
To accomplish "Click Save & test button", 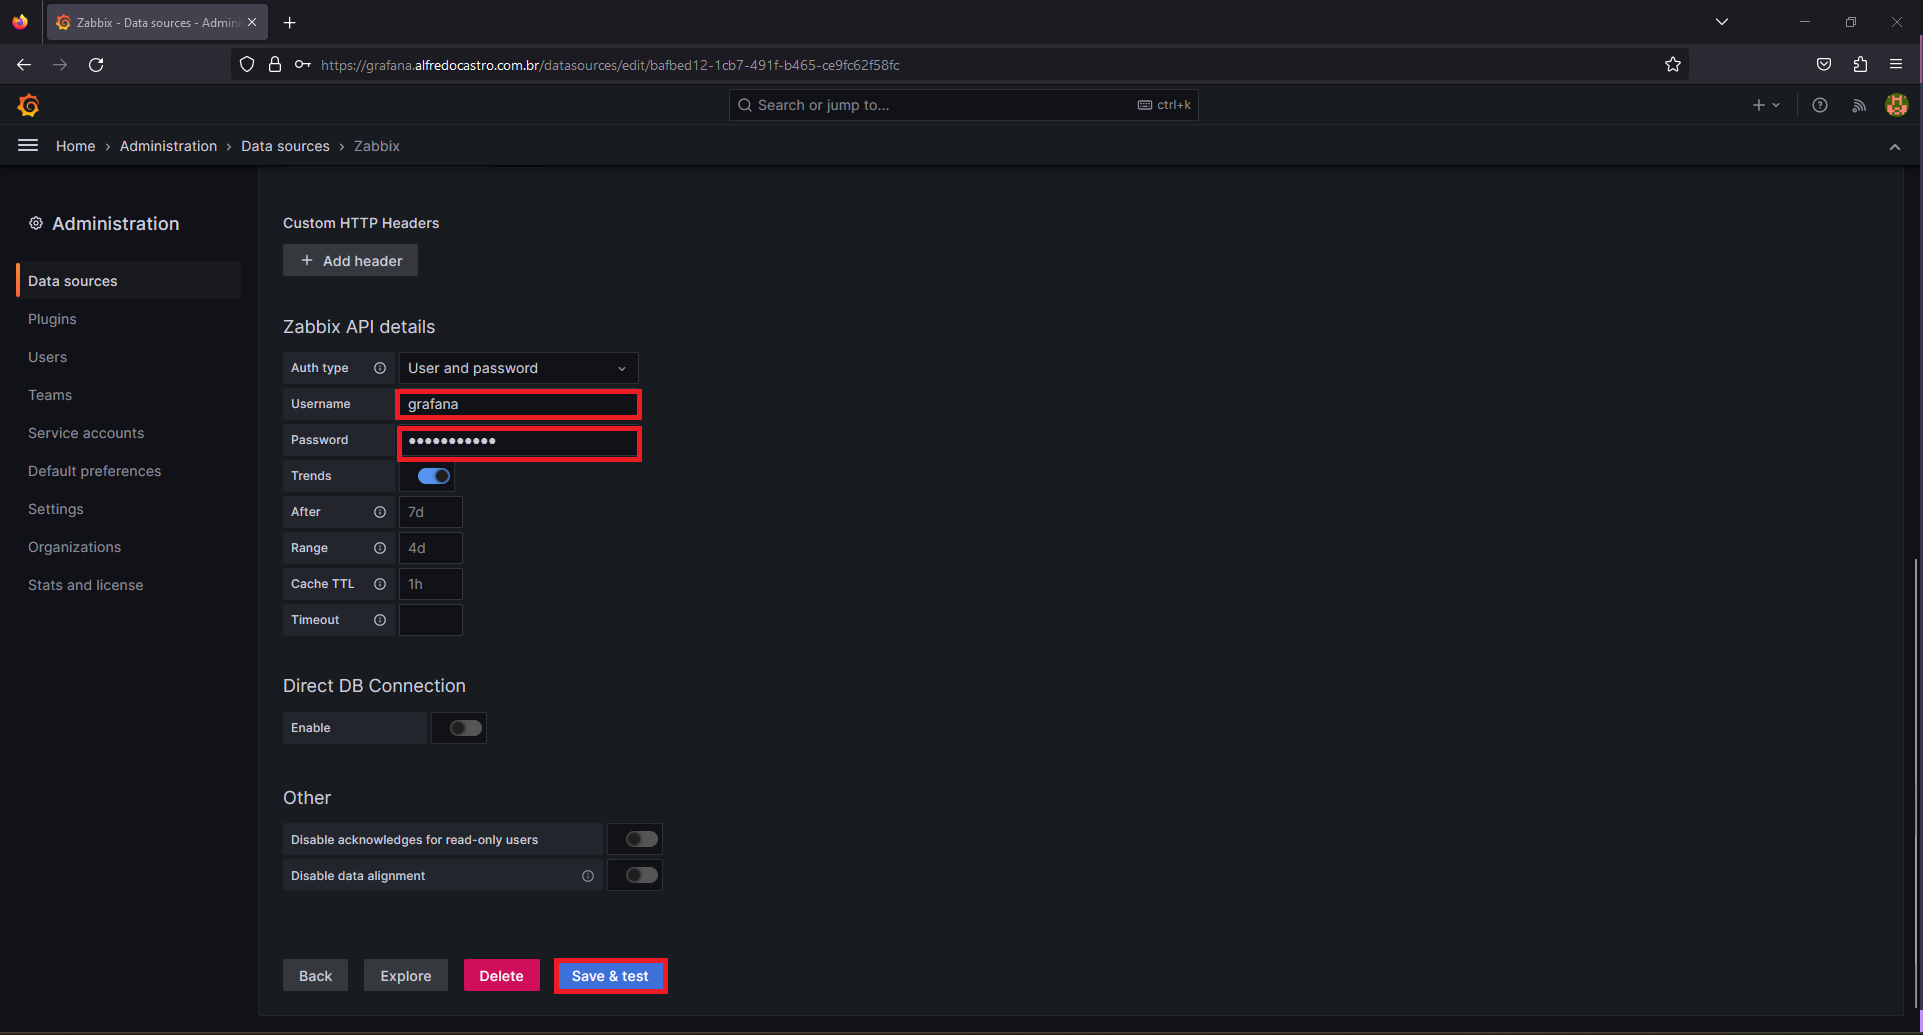I will tap(610, 976).
